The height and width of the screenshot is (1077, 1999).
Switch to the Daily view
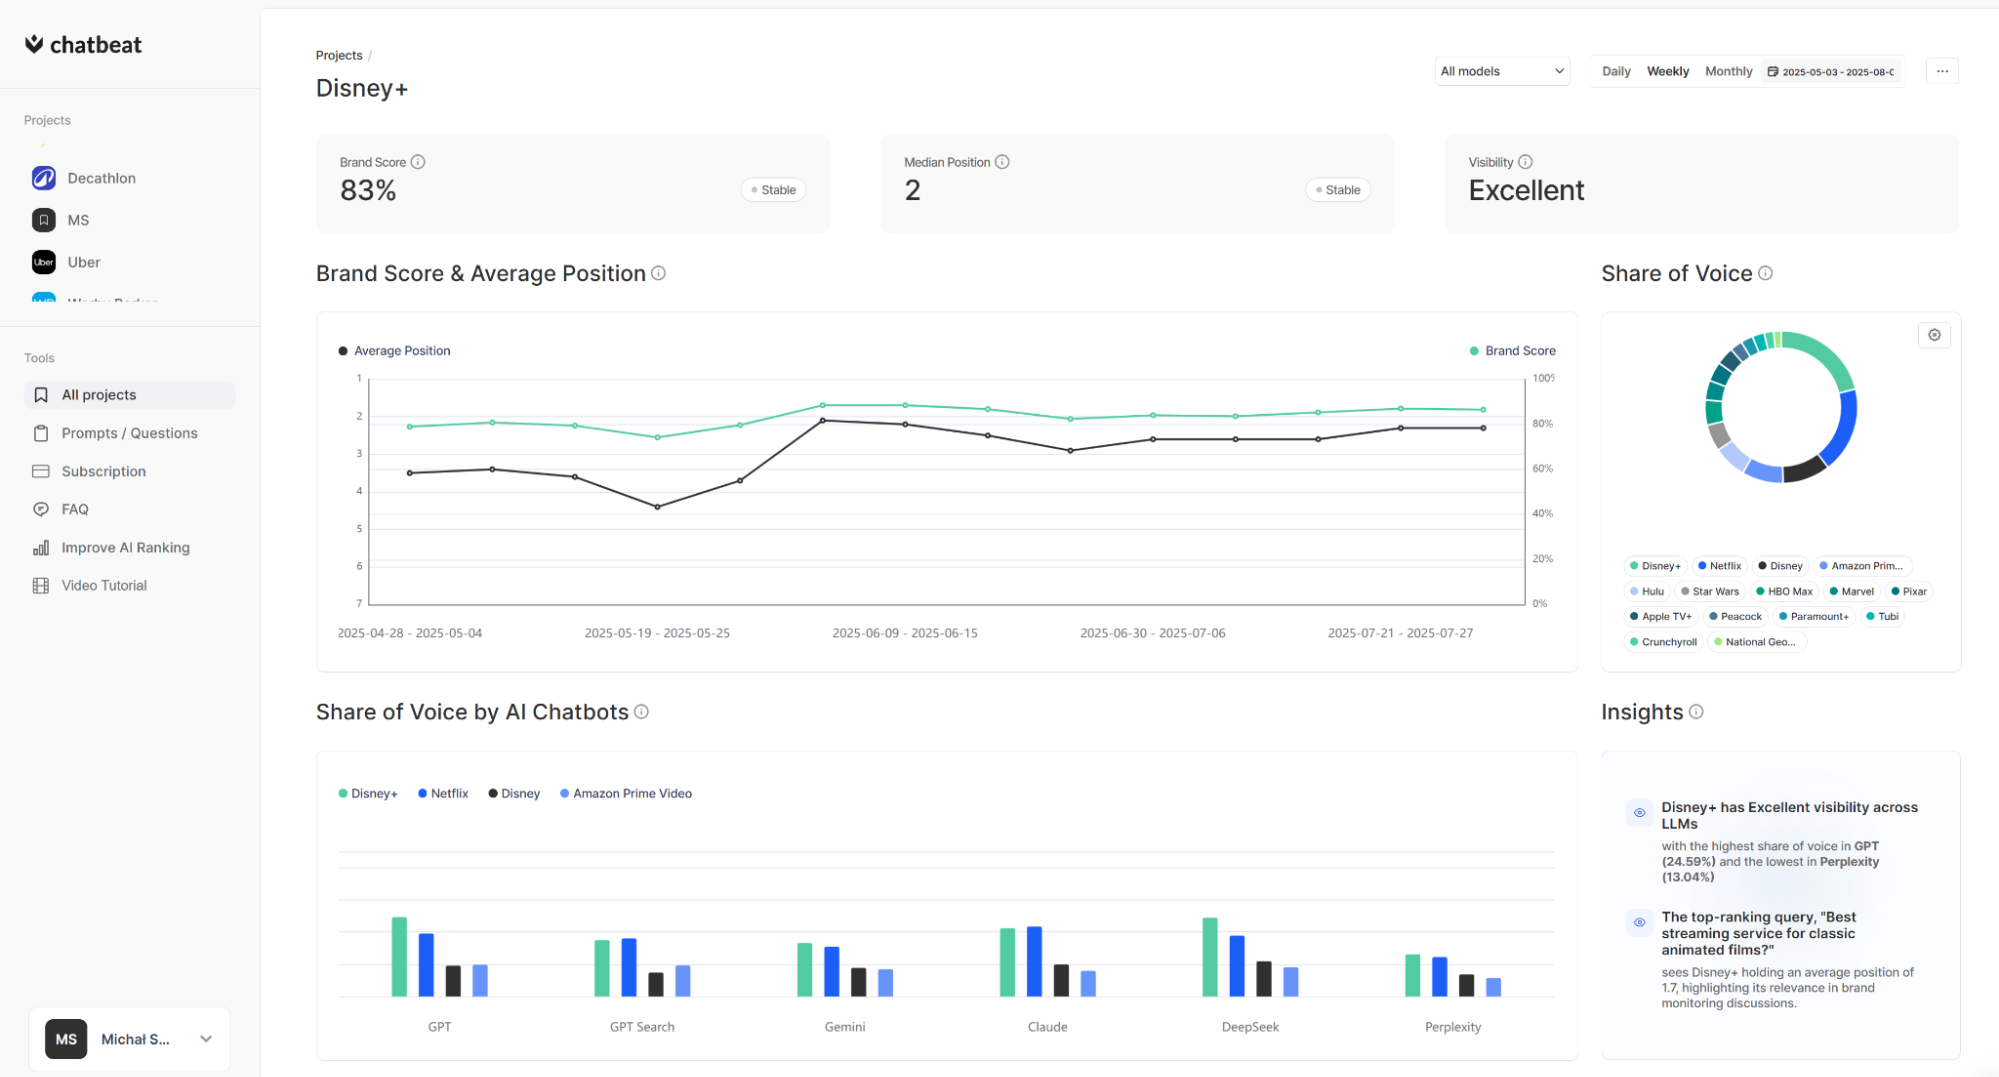1616,71
